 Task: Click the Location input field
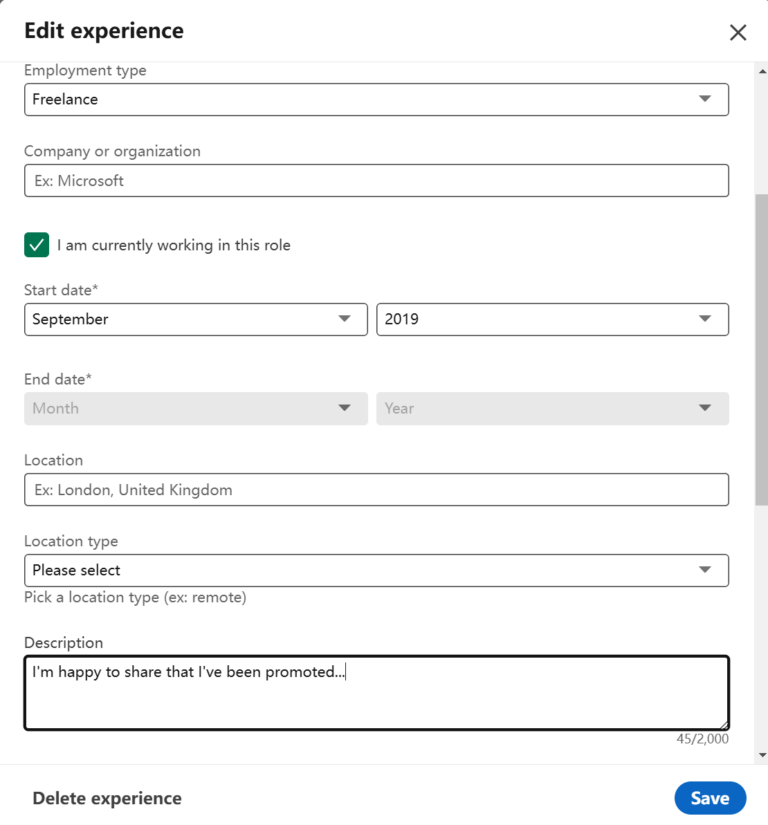pyautogui.click(x=376, y=489)
